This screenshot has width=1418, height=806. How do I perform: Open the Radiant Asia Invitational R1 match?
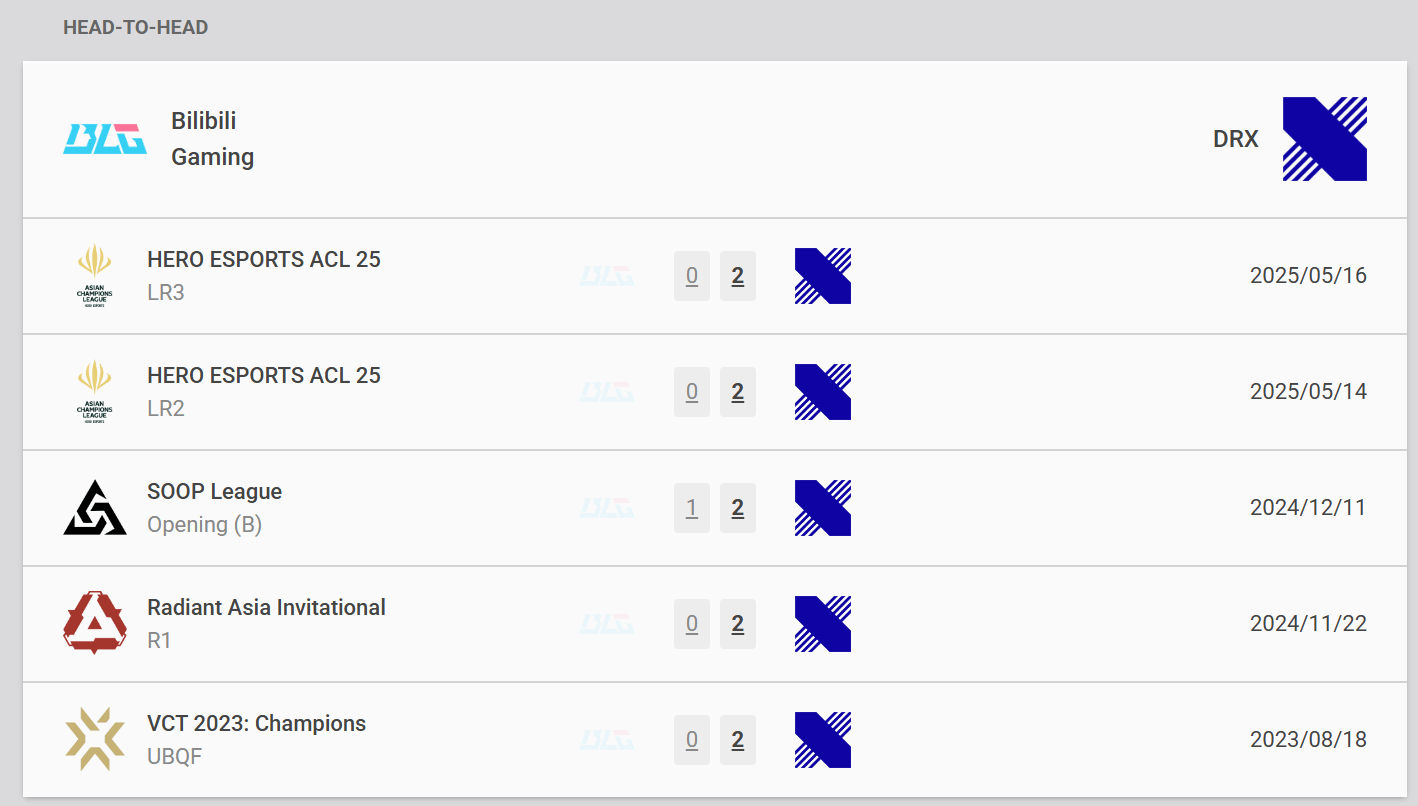pos(266,608)
